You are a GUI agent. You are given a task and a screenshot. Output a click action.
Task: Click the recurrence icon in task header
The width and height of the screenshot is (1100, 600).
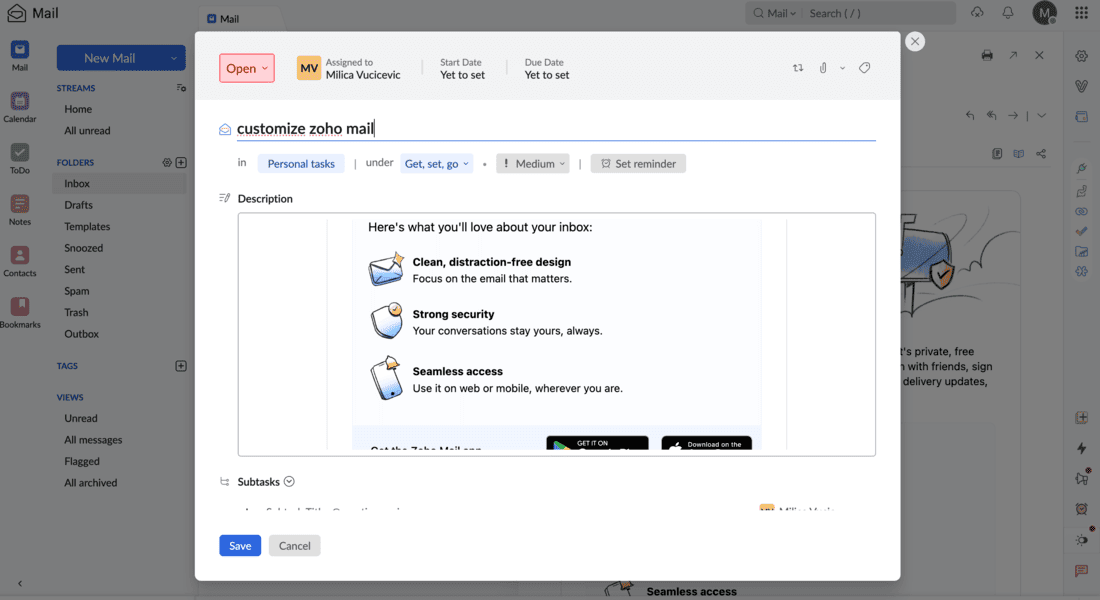(x=798, y=67)
